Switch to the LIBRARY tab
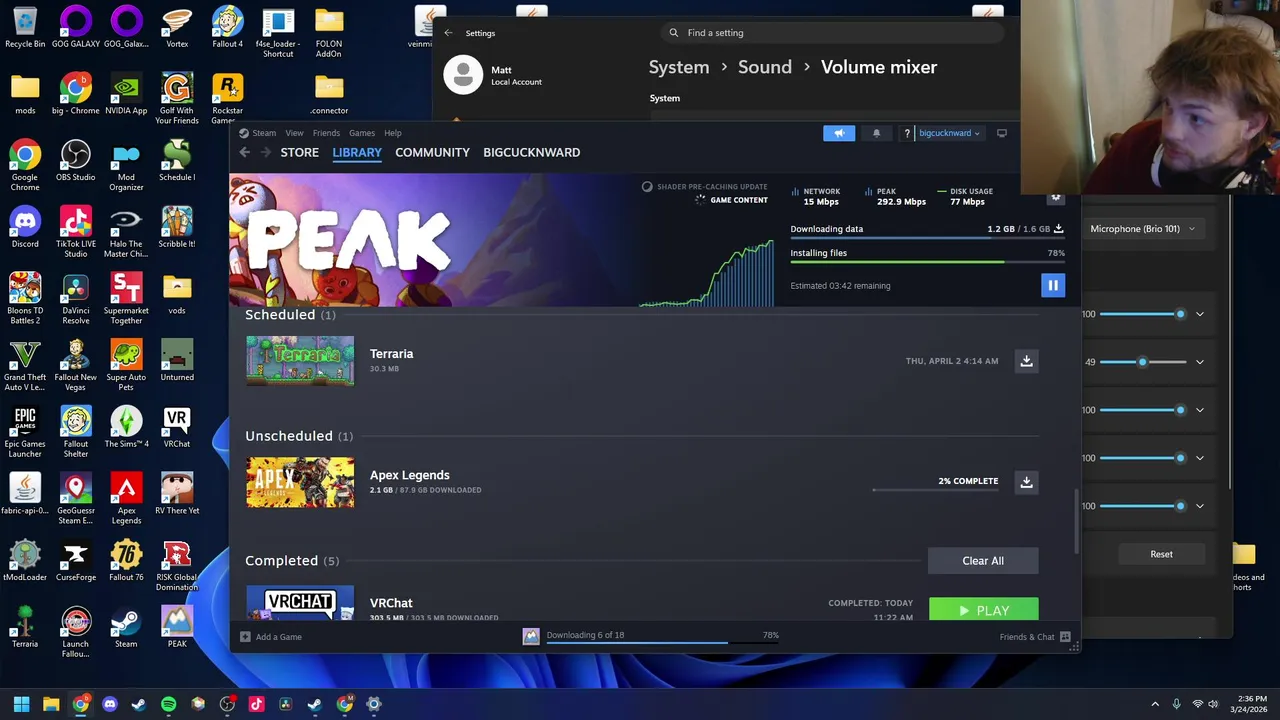The width and height of the screenshot is (1280, 720). (x=357, y=152)
